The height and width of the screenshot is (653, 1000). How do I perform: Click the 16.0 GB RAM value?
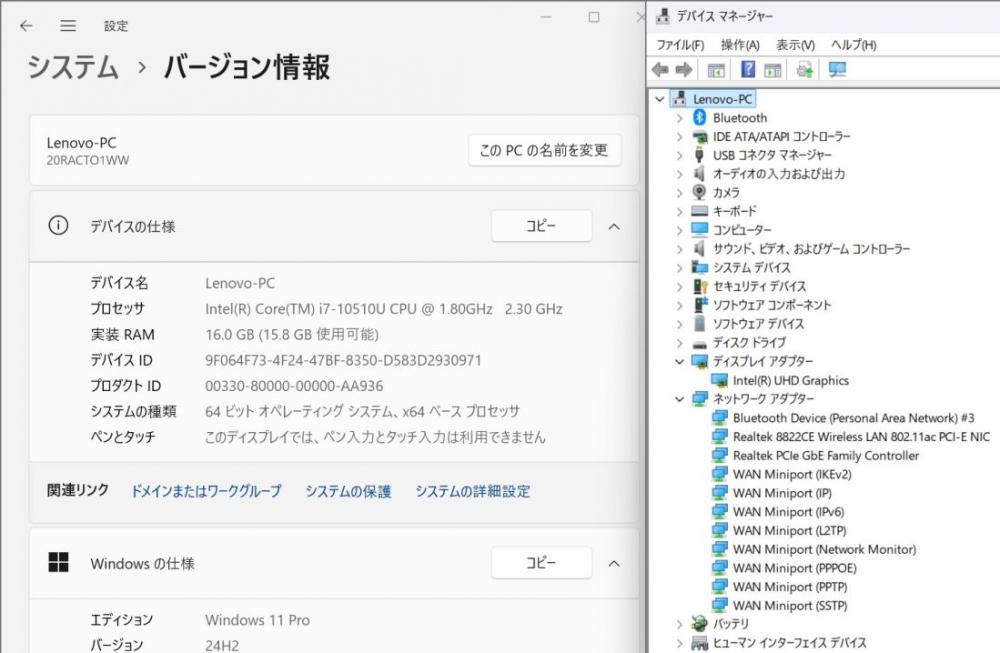coord(292,335)
